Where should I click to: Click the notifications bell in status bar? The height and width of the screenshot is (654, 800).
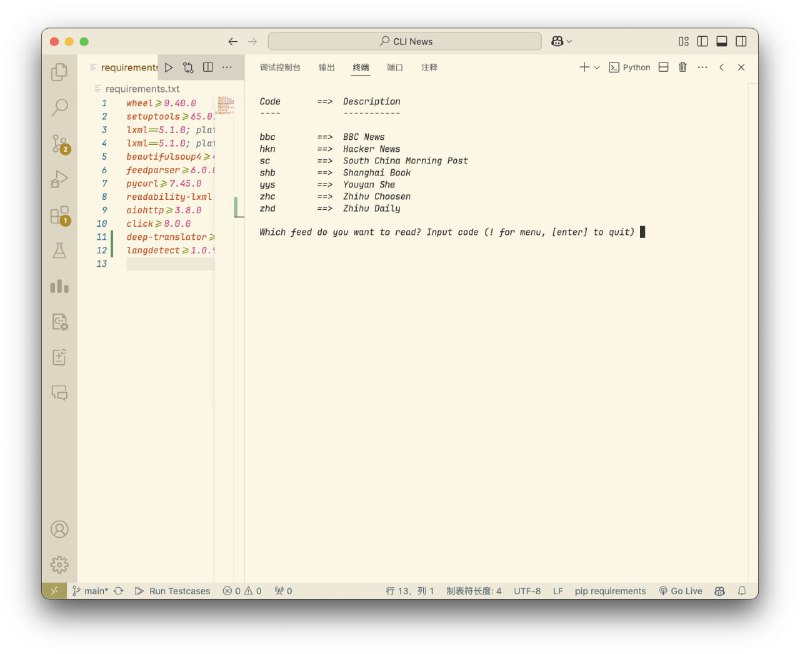(x=742, y=591)
